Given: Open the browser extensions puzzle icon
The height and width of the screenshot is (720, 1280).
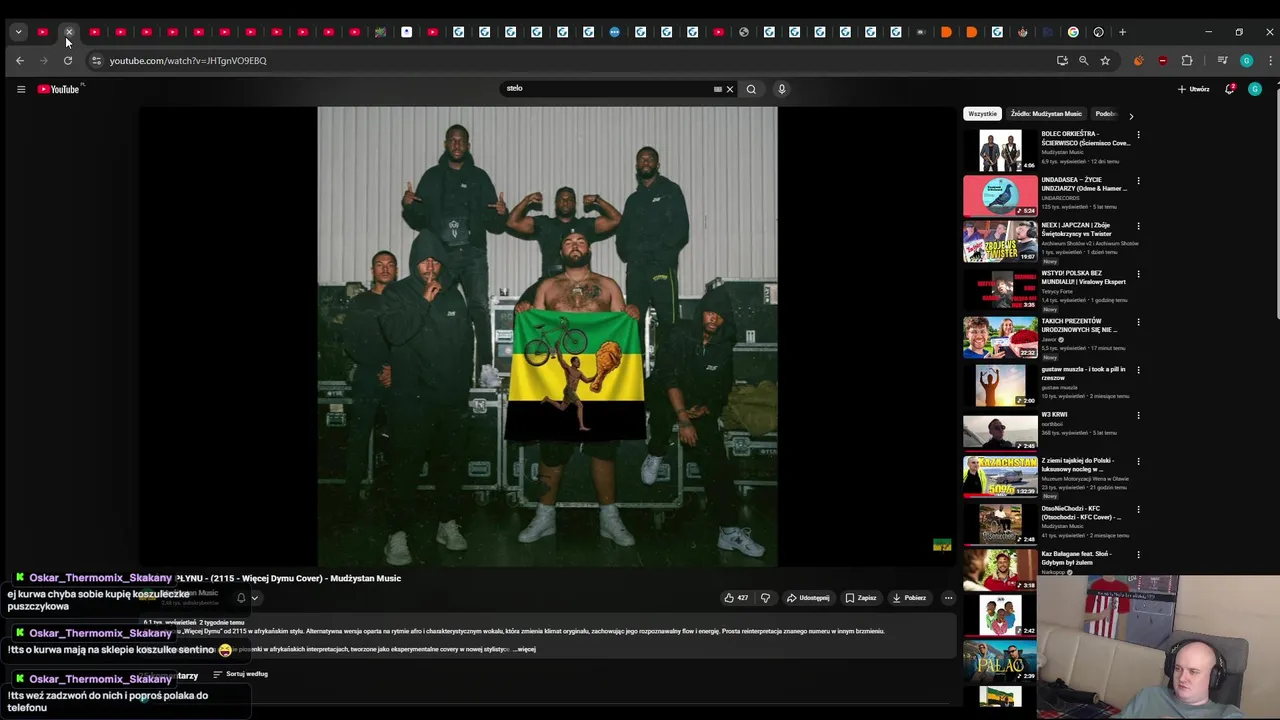Looking at the screenshot, I should [1187, 61].
